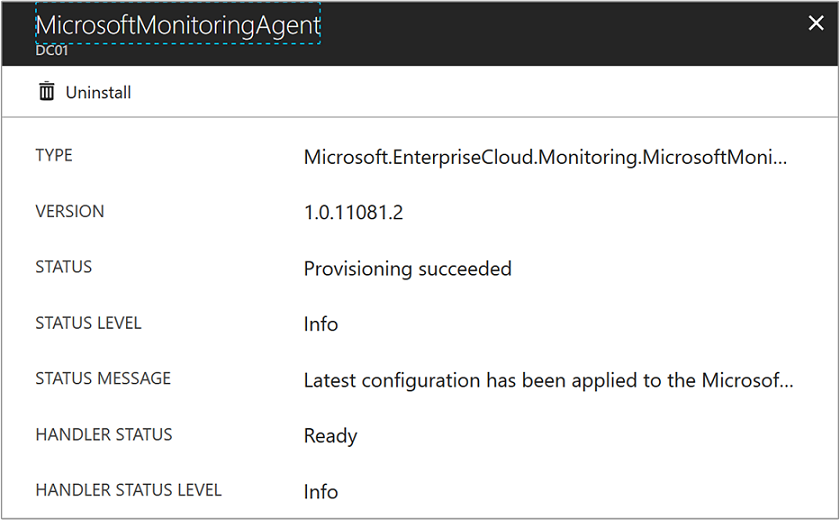Viewport: 840px width, 520px height.
Task: Select the MicrosoftMonitoringAgent title text
Action: [178, 26]
